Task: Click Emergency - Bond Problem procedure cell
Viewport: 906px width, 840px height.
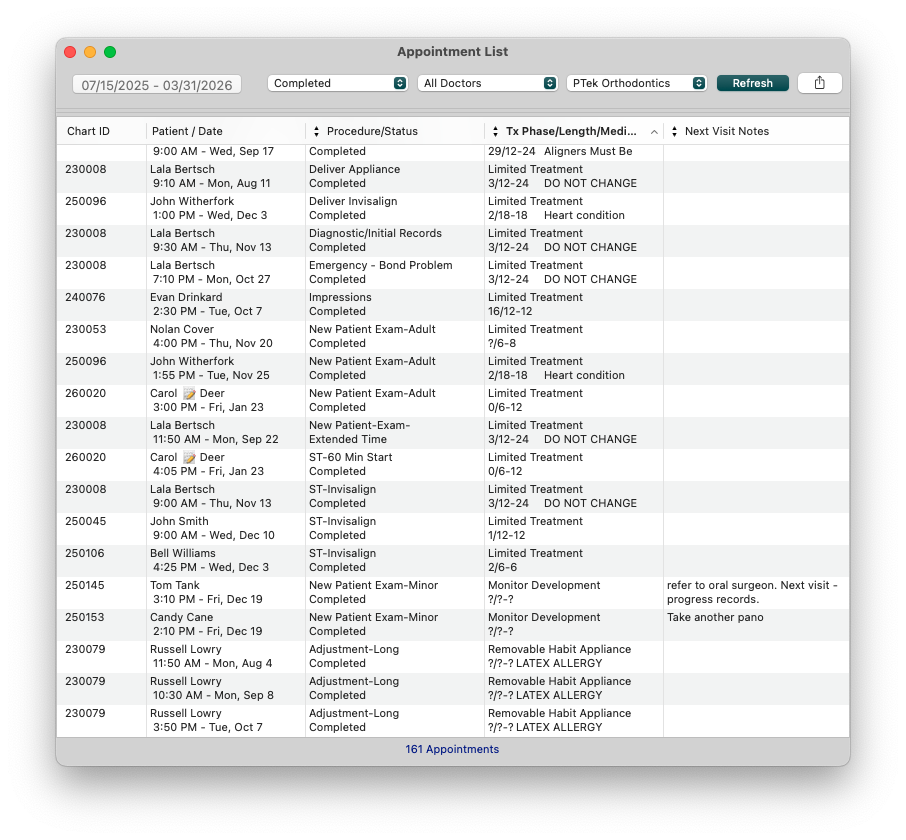Action: click(x=381, y=266)
